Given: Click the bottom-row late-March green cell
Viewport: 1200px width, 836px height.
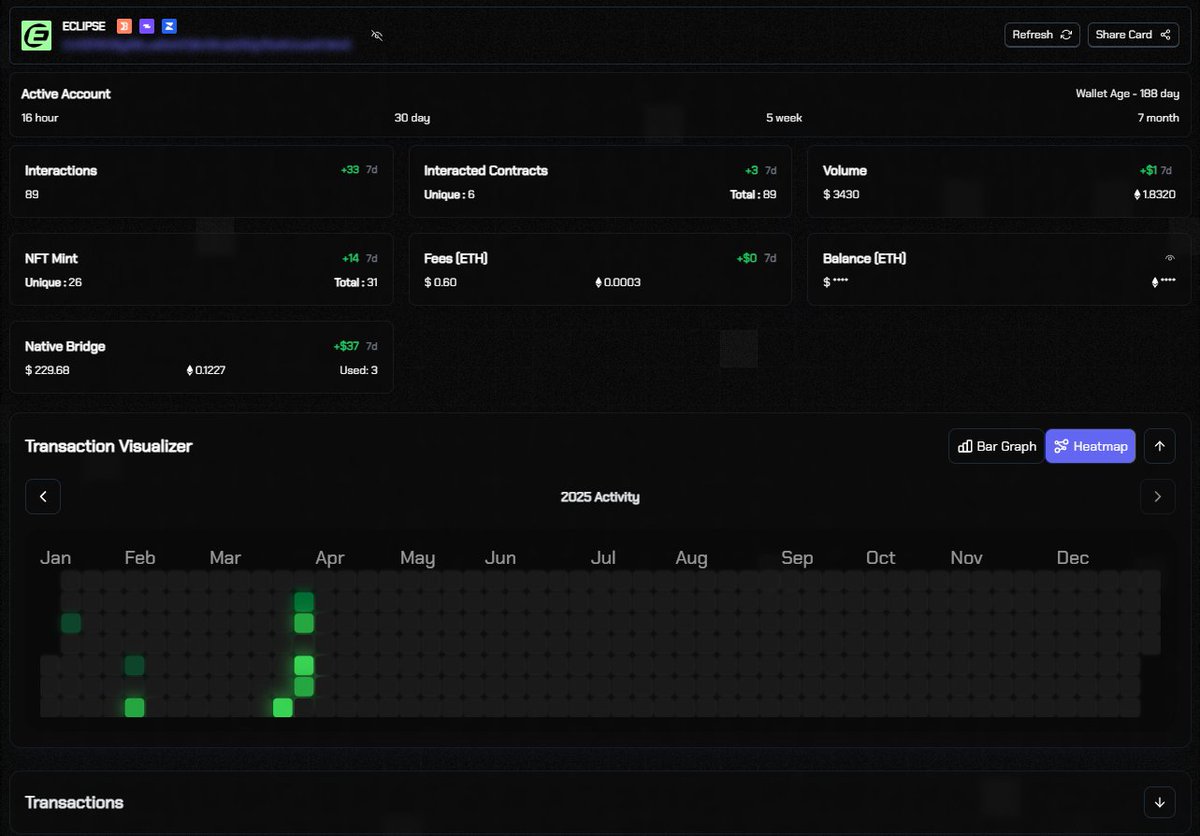Looking at the screenshot, I should point(283,707).
